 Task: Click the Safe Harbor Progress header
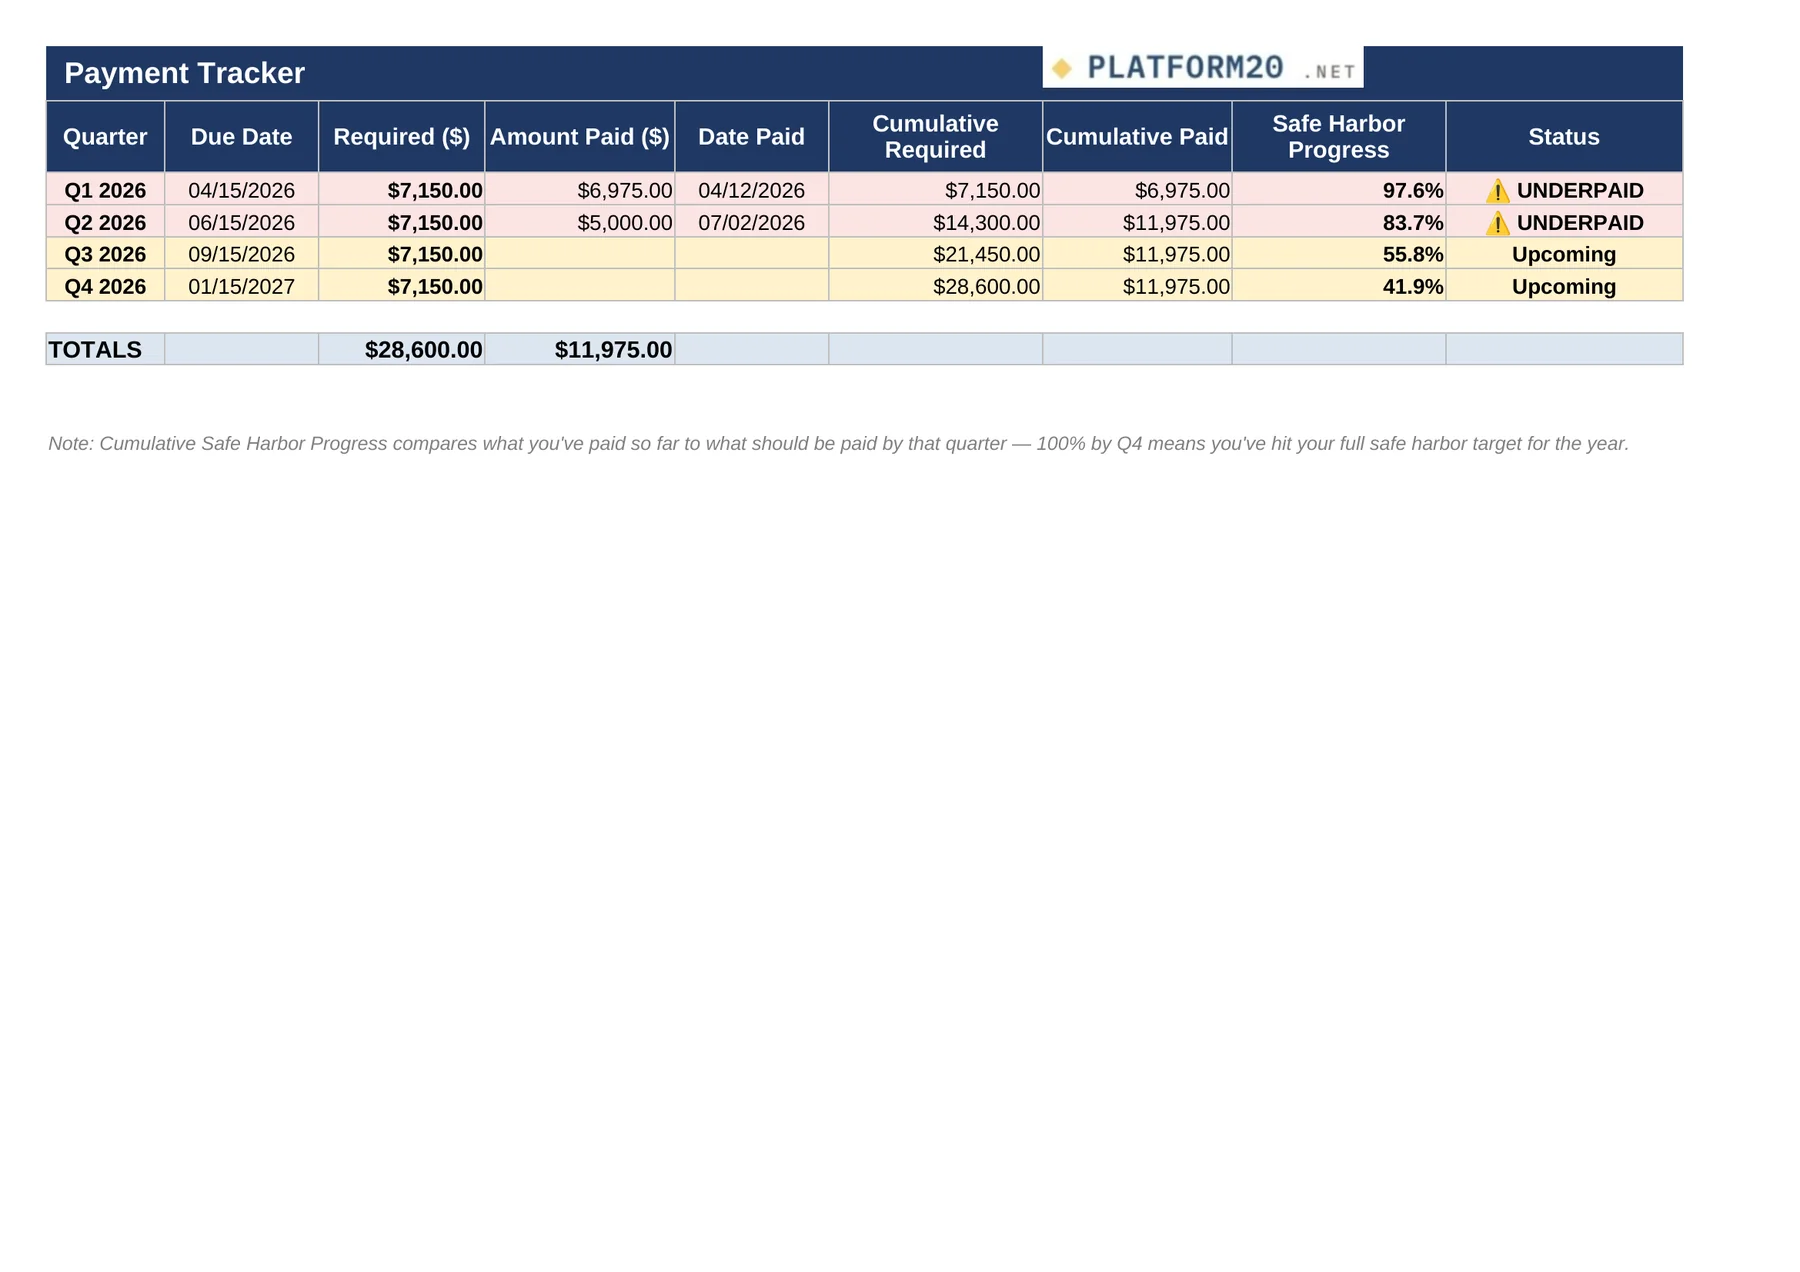[x=1338, y=137]
